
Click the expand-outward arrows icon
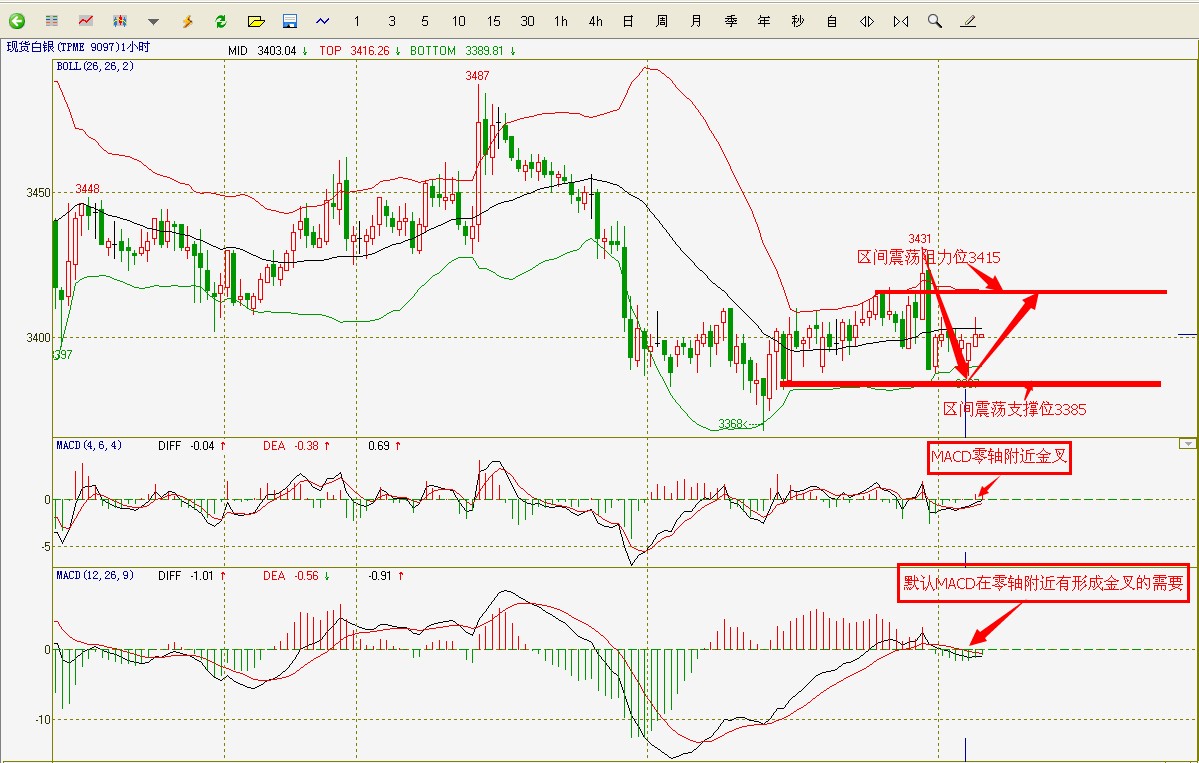pyautogui.click(x=867, y=21)
